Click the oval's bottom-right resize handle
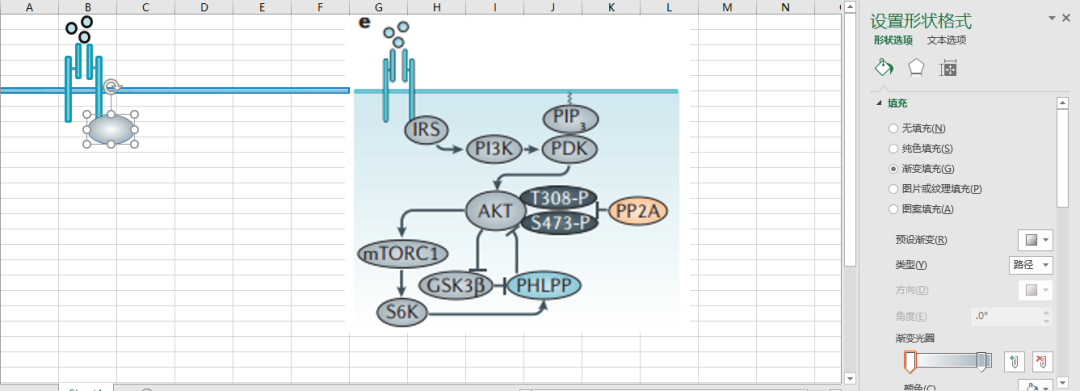 (x=134, y=145)
